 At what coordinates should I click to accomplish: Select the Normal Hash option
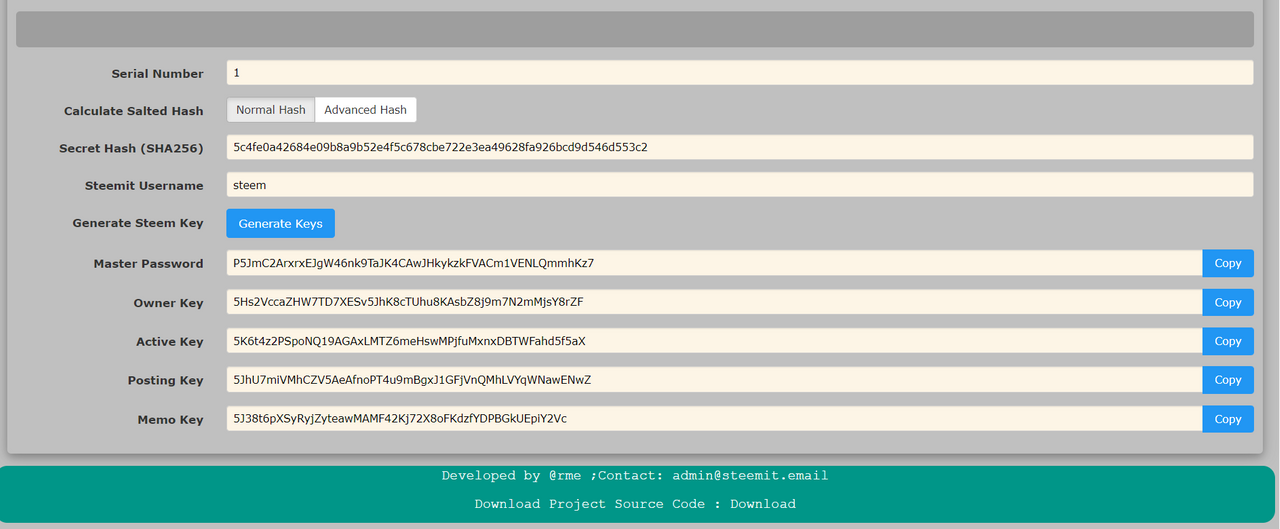click(271, 110)
